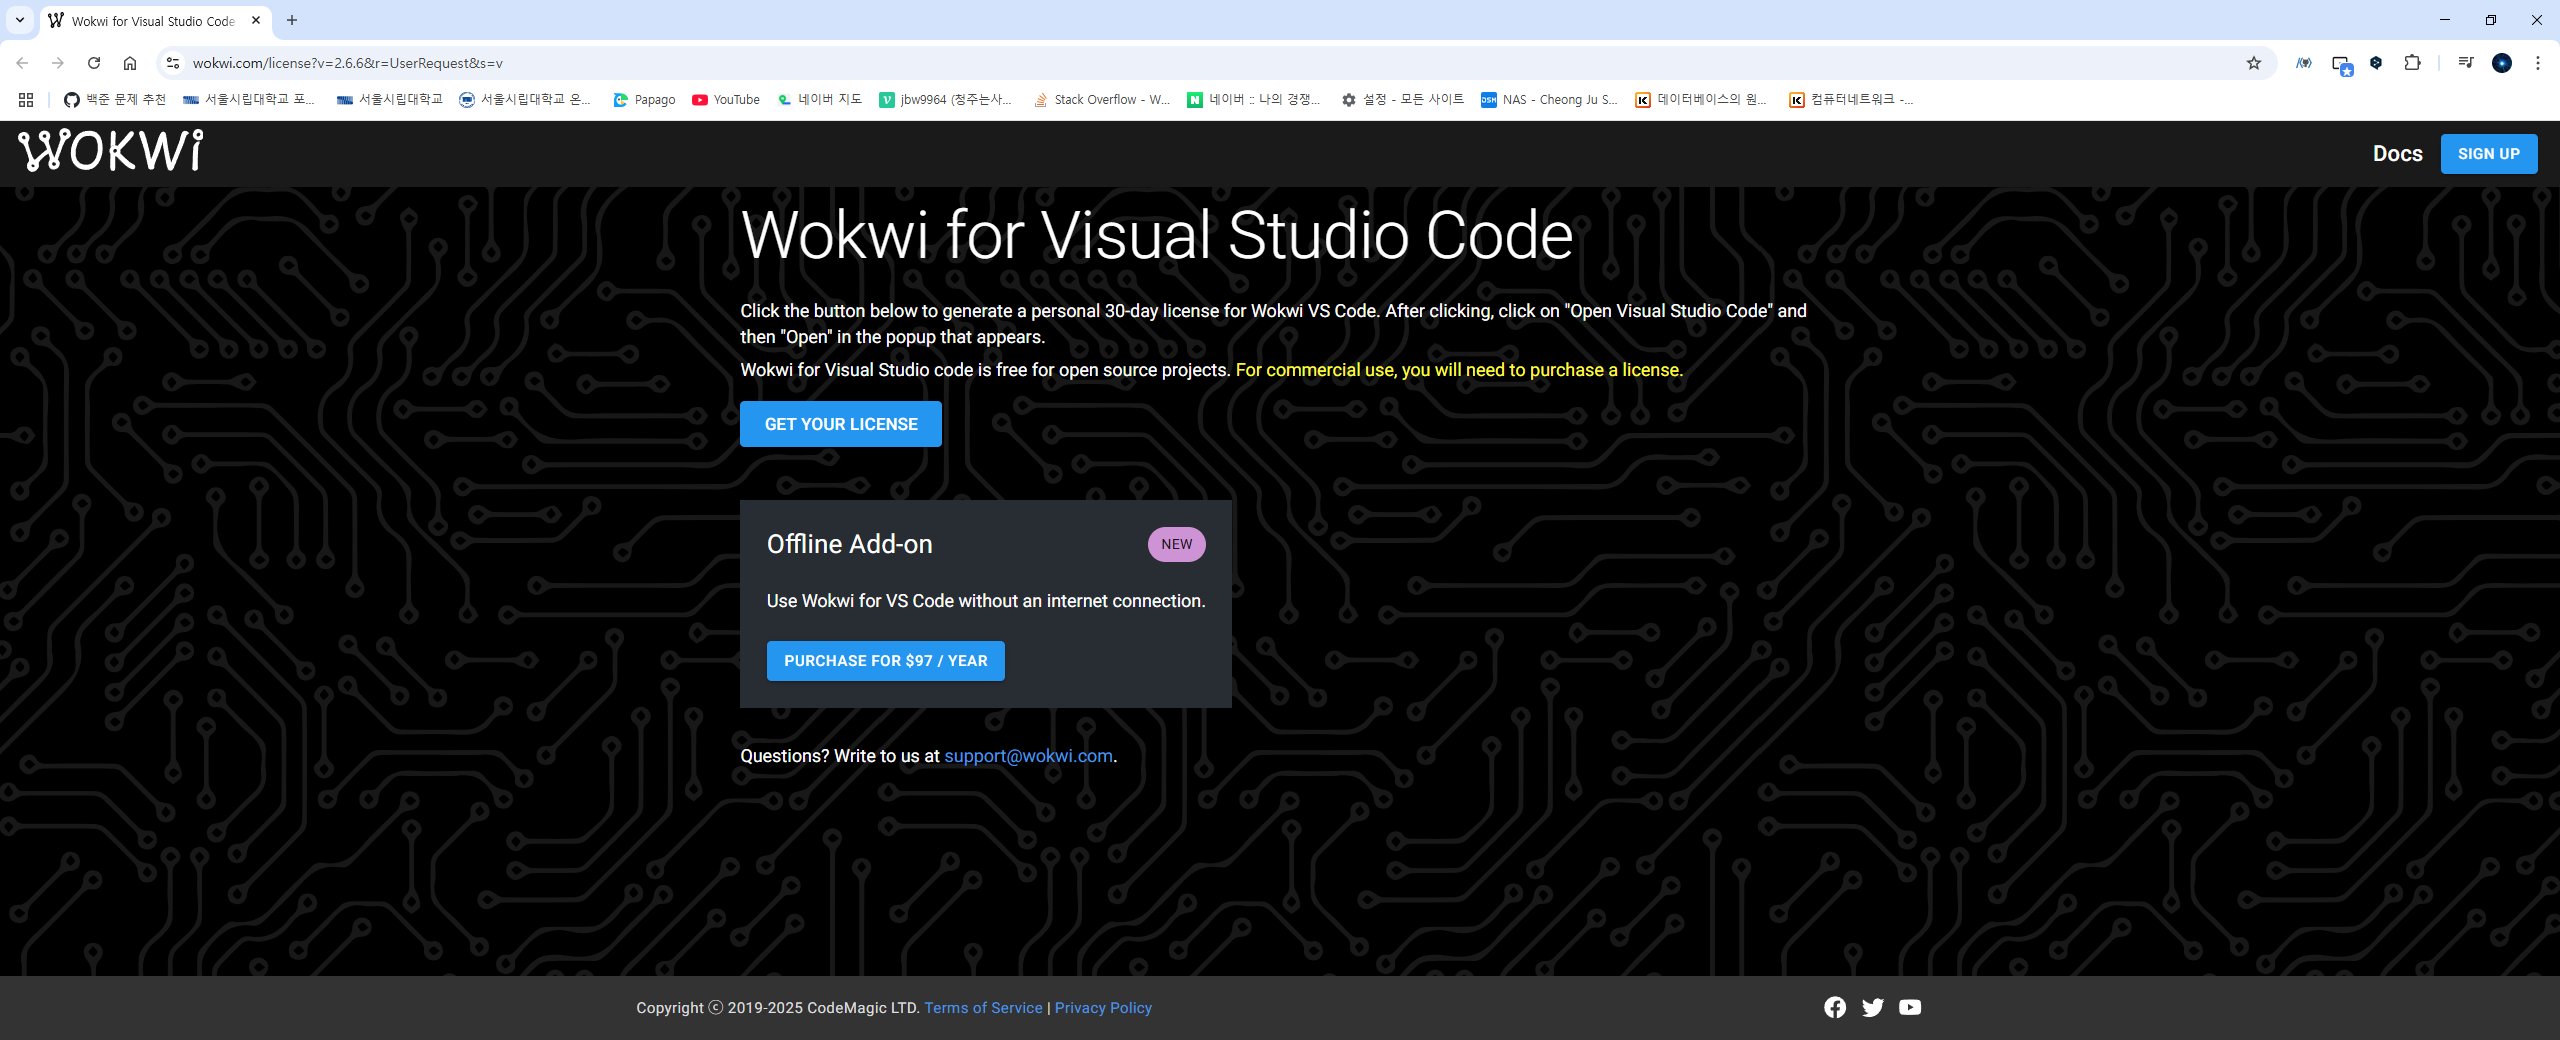Image resolution: width=2560 pixels, height=1040 pixels.
Task: Open the Chrome profile avatar
Action: point(2502,63)
